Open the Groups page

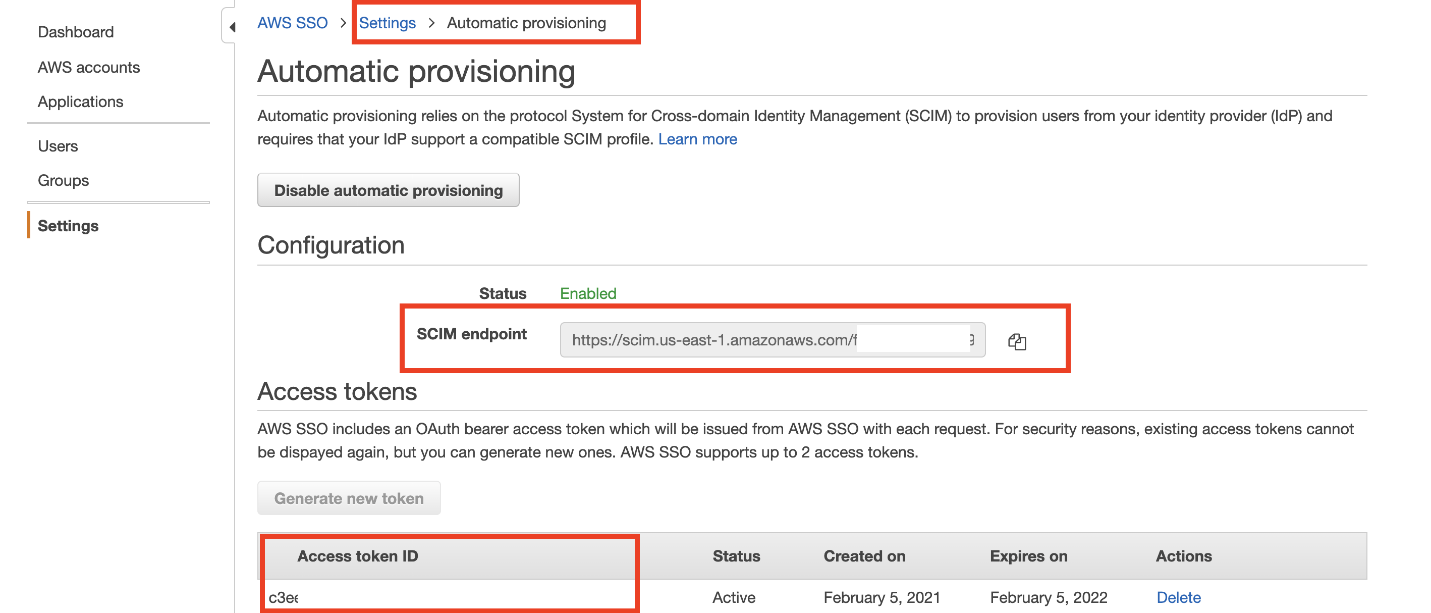[64, 181]
